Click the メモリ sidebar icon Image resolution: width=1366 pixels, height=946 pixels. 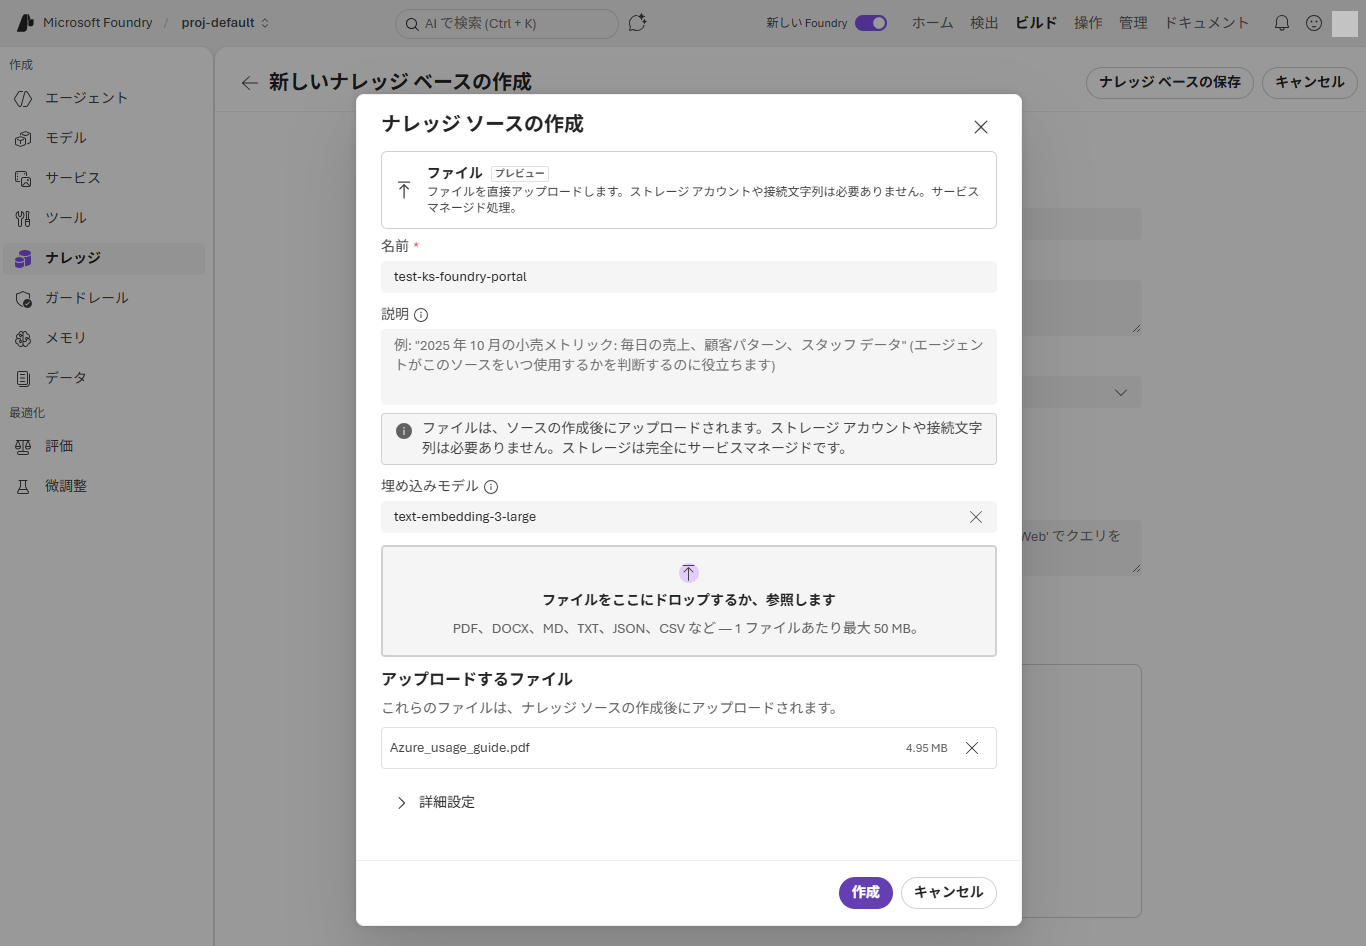pyautogui.click(x=23, y=338)
